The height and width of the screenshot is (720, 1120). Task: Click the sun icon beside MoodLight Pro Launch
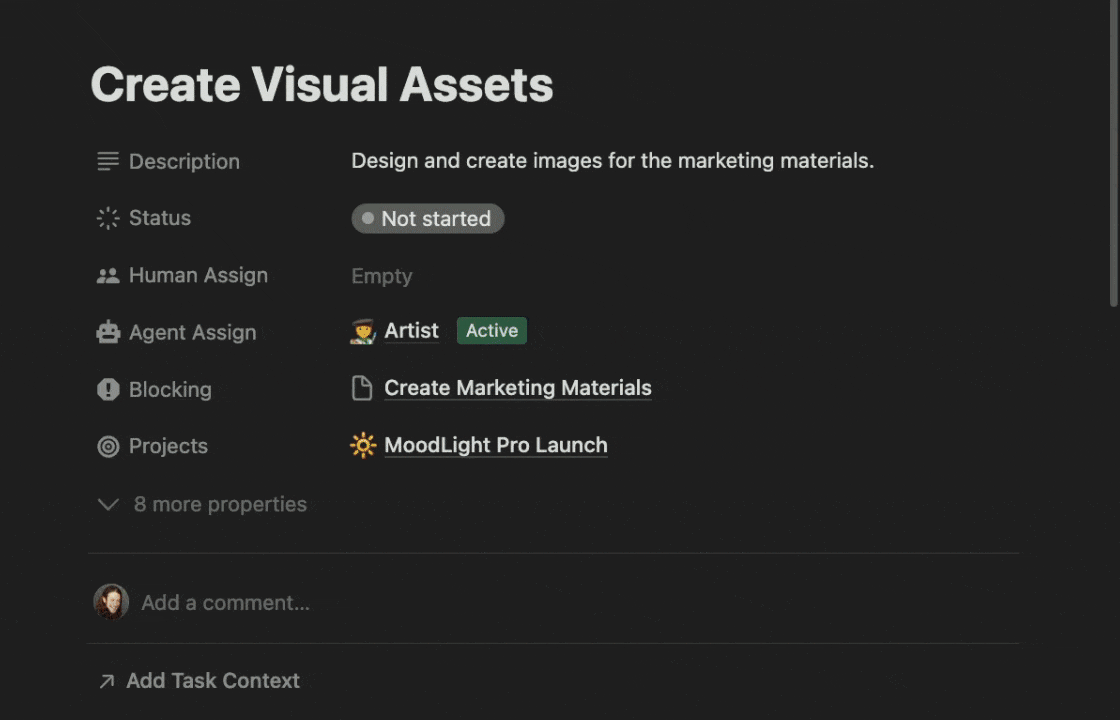362,445
